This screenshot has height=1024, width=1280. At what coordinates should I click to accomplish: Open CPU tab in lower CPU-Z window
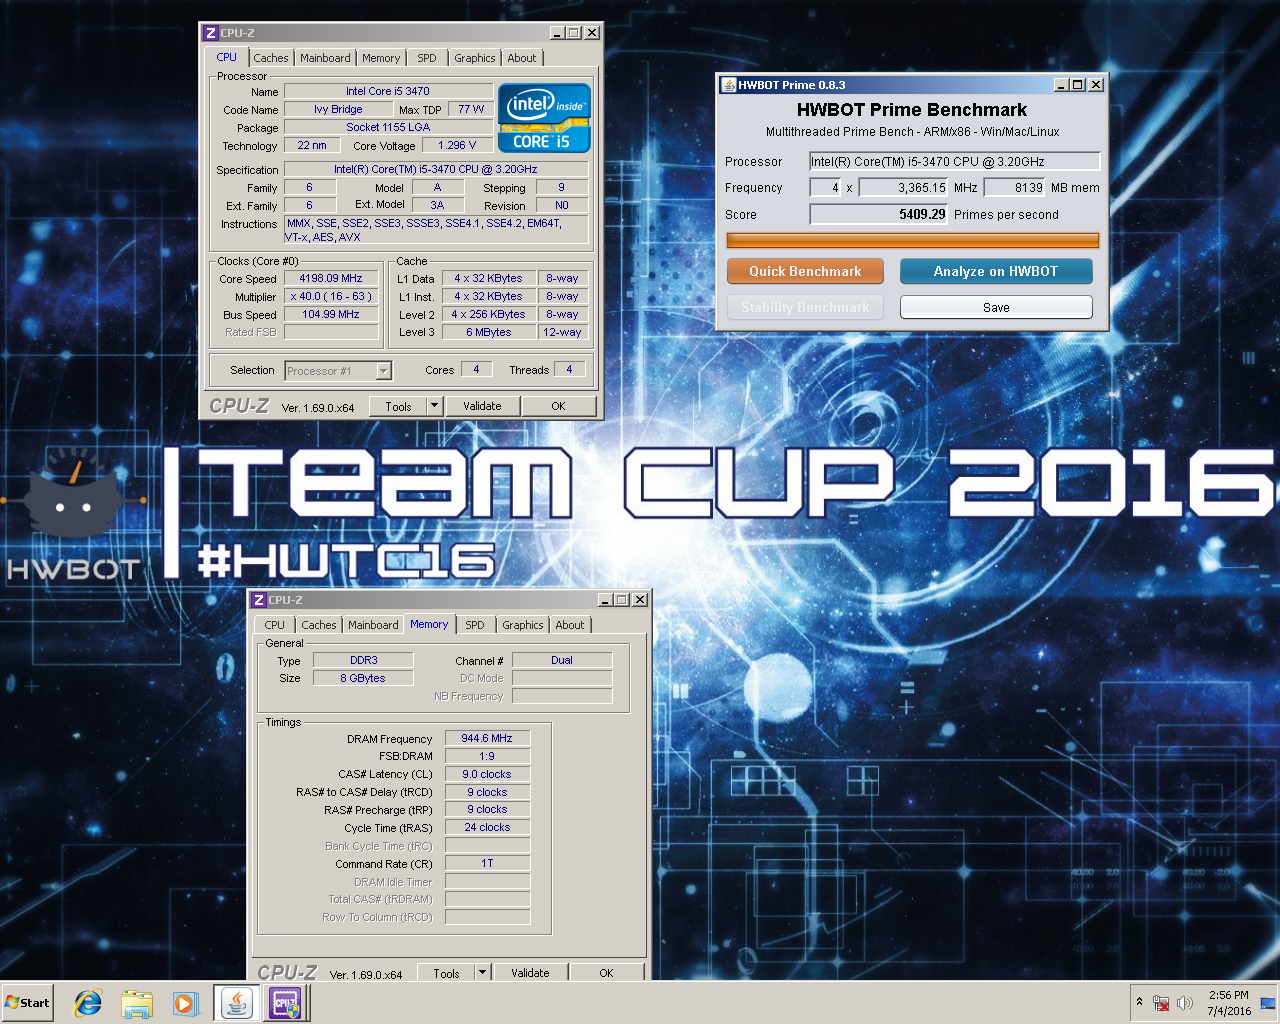[x=274, y=625]
